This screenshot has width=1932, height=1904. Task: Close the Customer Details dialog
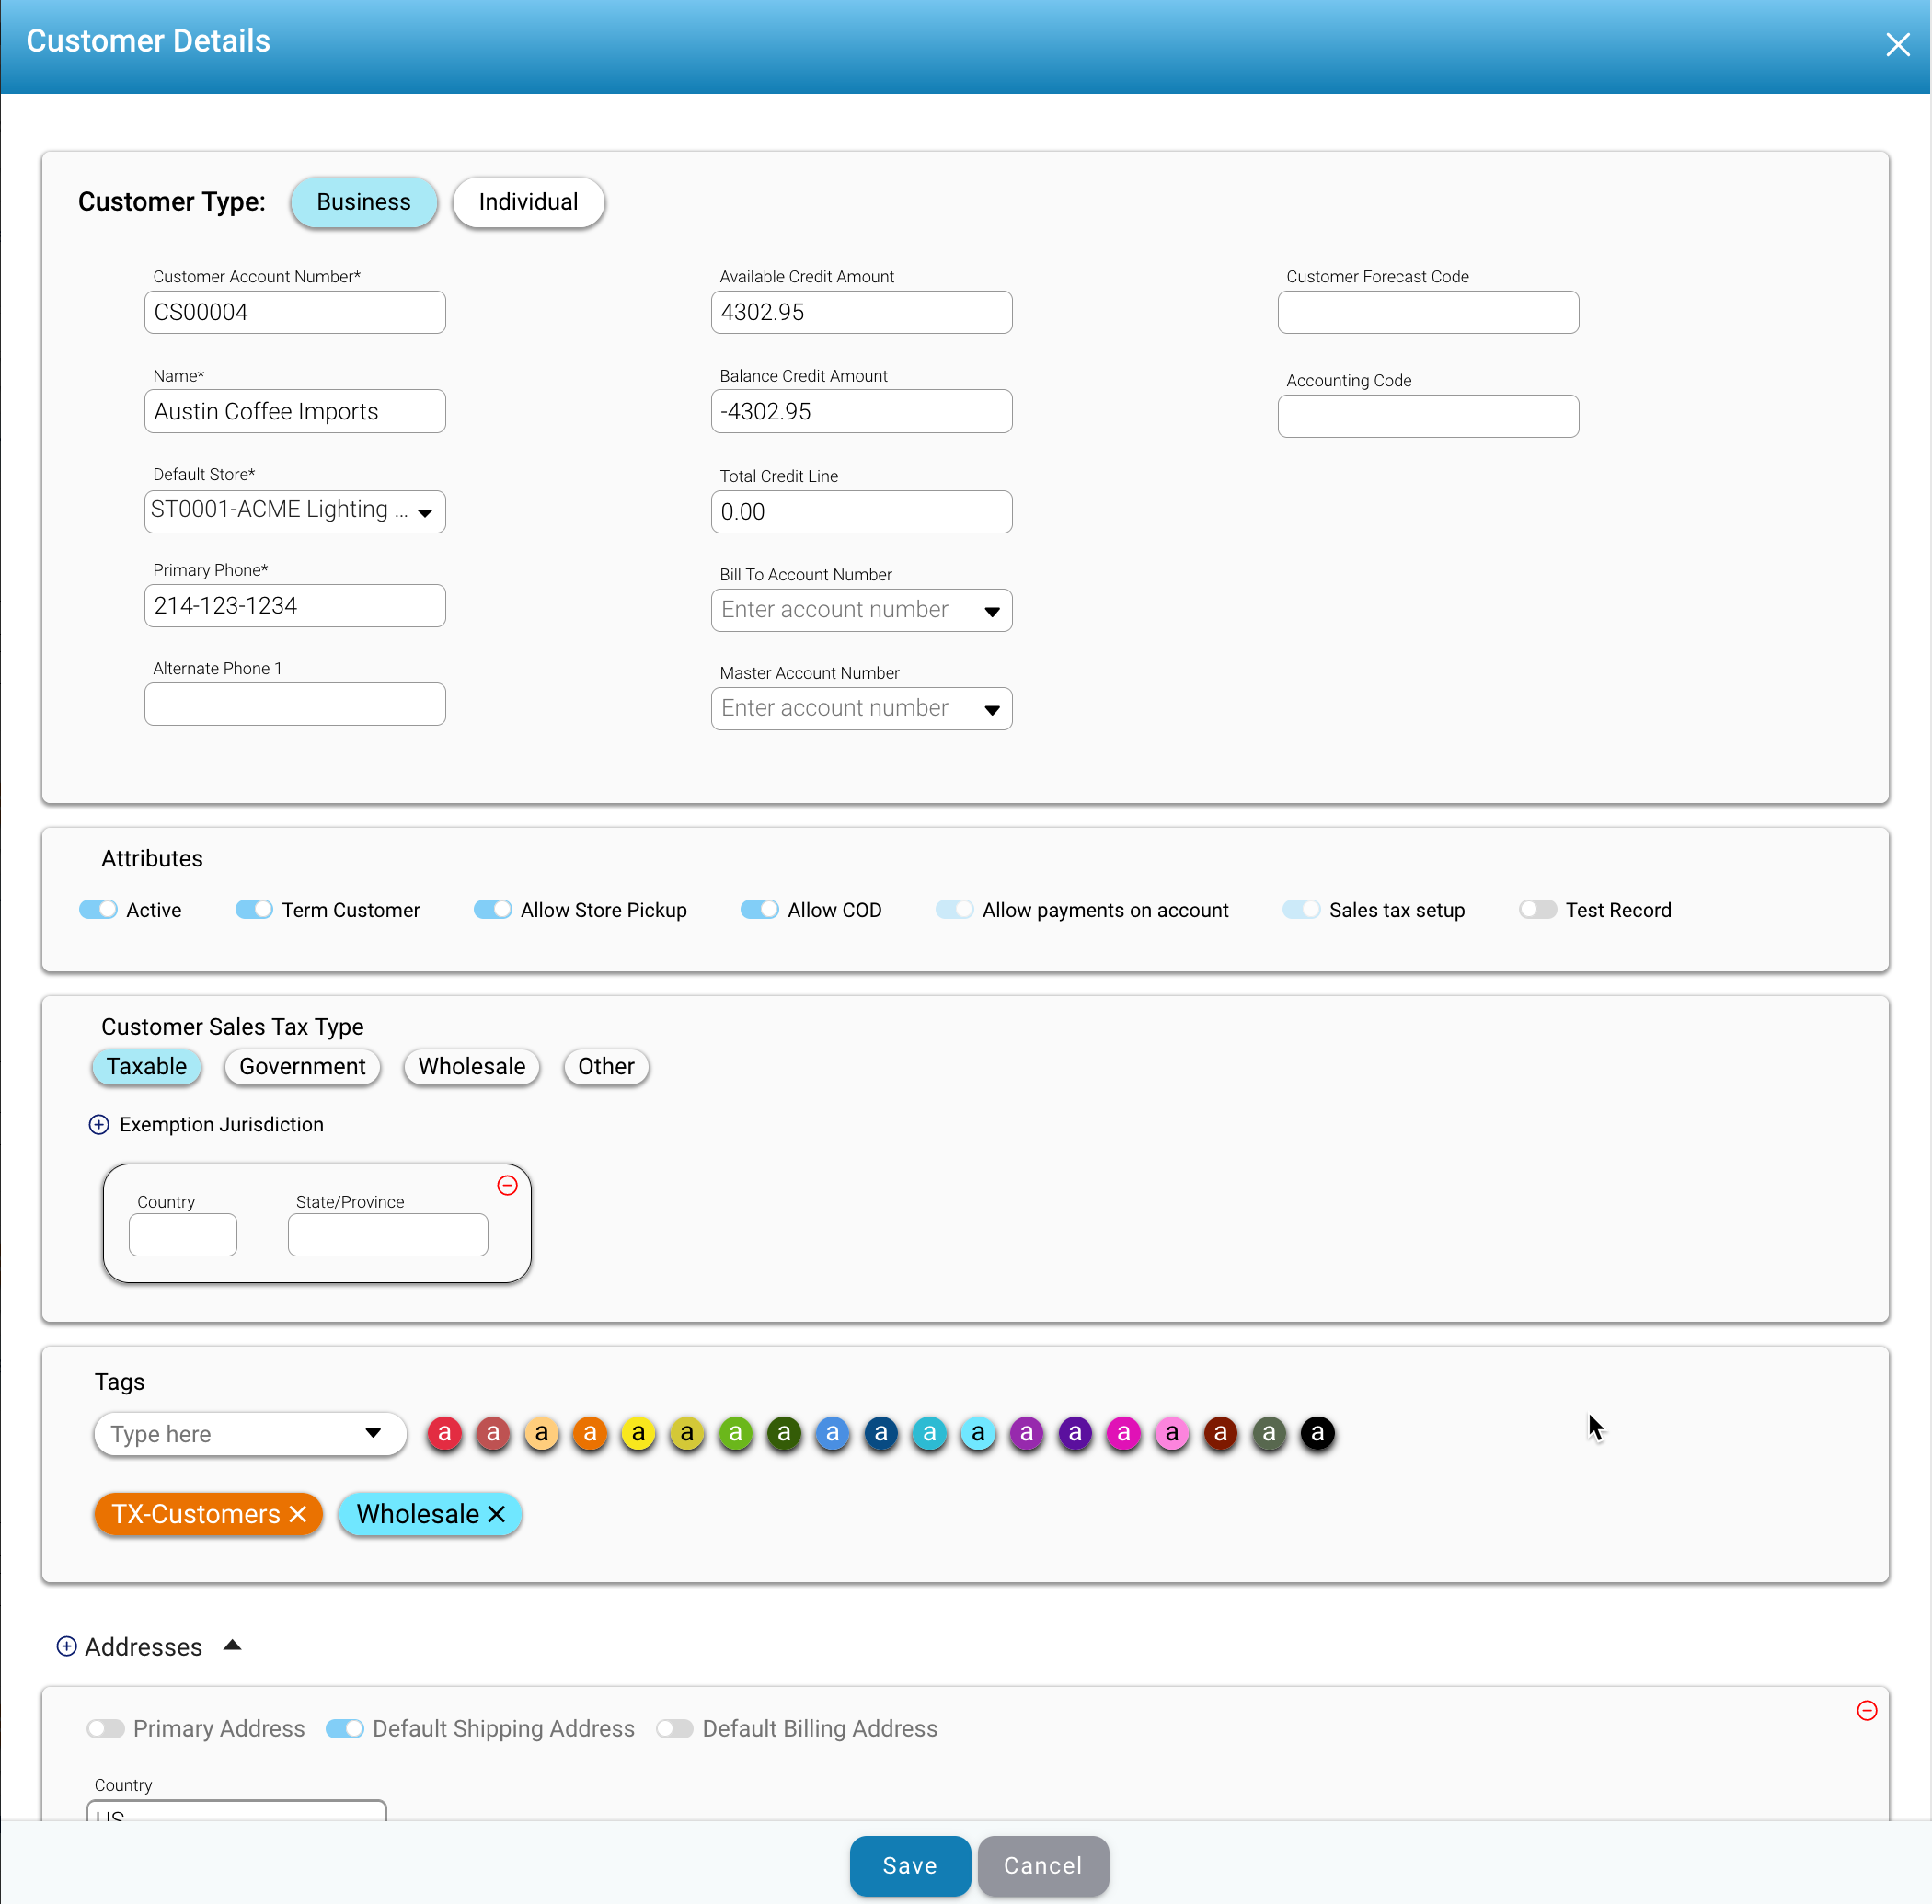(1897, 44)
